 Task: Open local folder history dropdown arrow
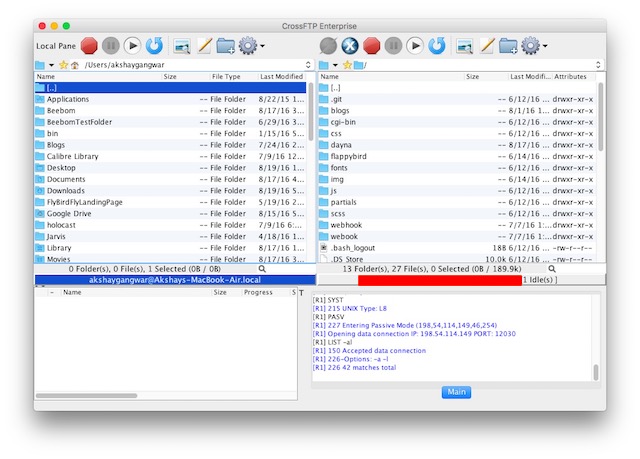click(x=51, y=65)
